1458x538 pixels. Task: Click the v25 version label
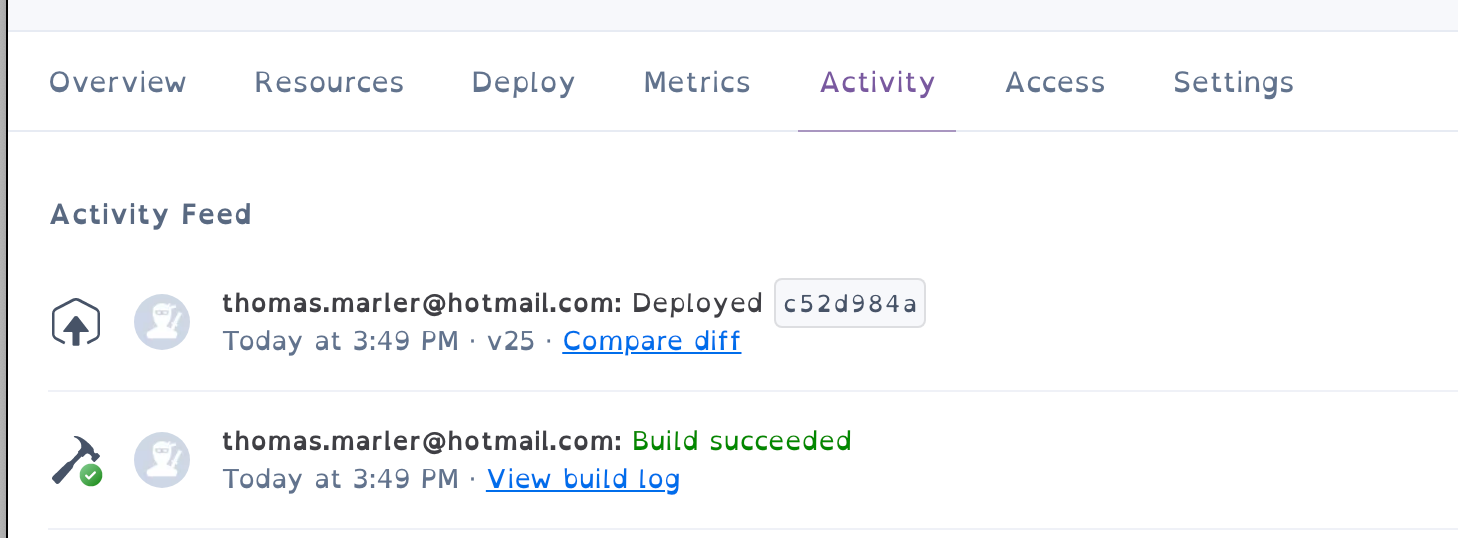511,341
